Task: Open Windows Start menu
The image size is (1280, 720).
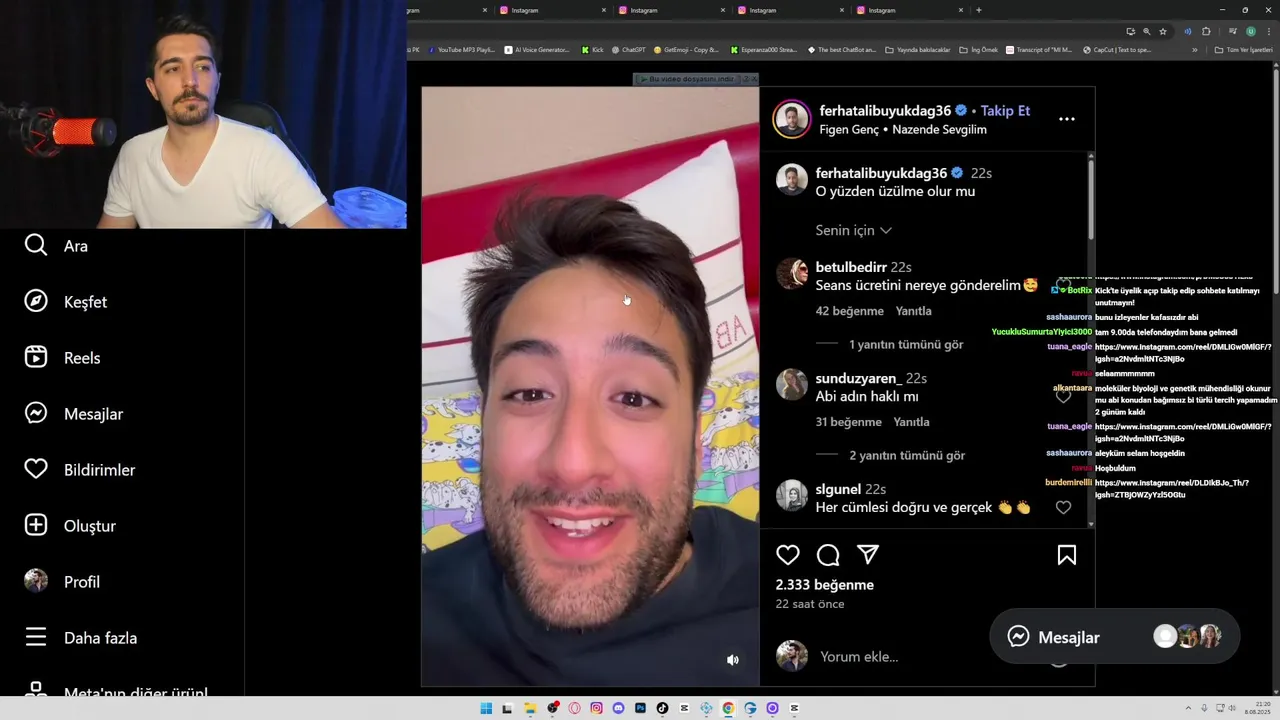Action: [x=486, y=708]
